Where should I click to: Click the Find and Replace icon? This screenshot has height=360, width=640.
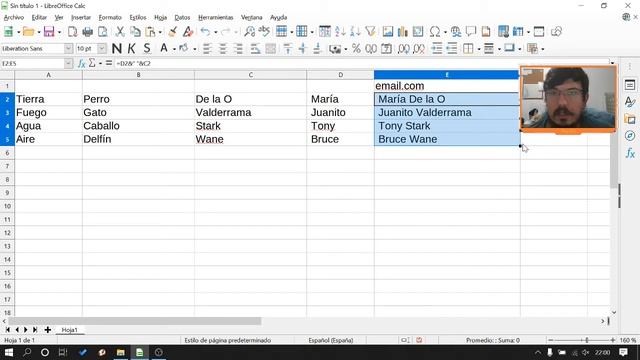point(249,31)
